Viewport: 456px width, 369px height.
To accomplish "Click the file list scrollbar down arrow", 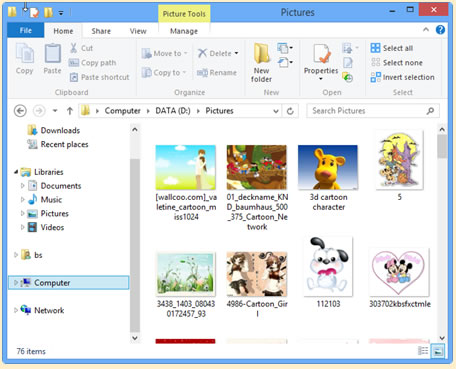I will click(442, 338).
